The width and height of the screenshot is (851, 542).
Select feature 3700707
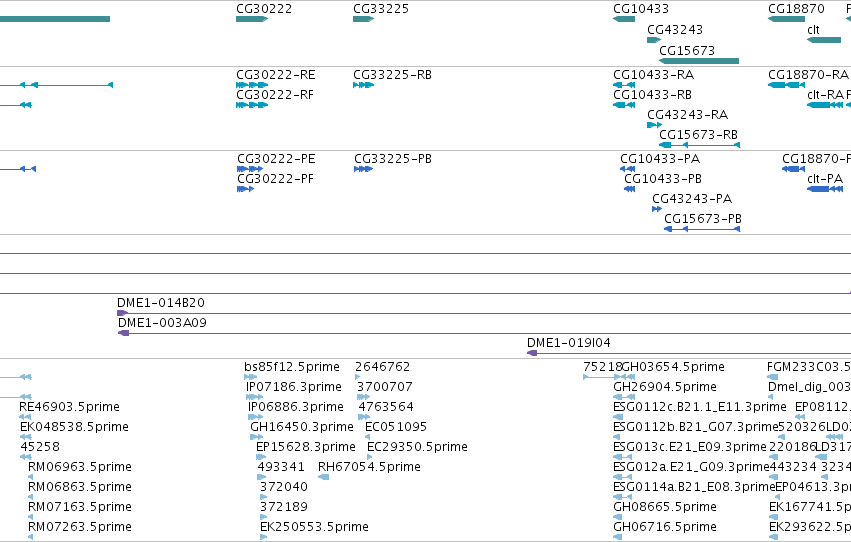pos(385,387)
